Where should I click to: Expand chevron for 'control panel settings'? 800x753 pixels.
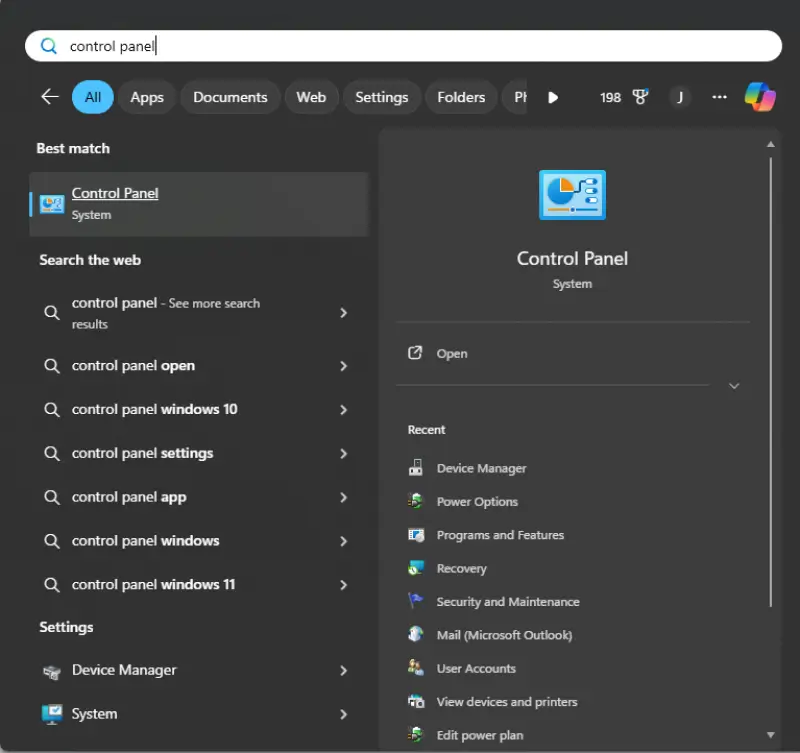[343, 454]
